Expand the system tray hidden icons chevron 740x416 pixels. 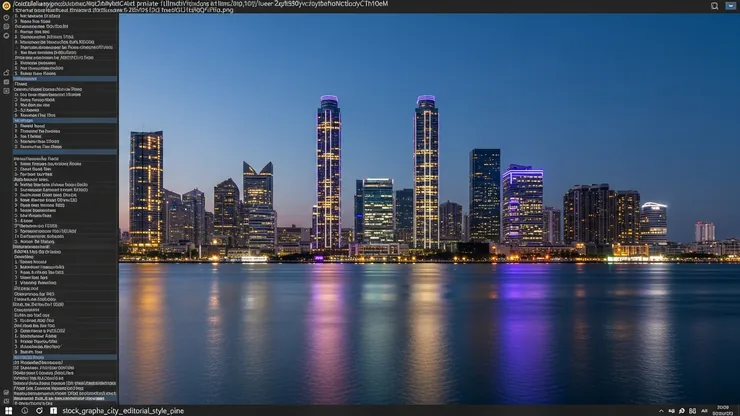(661, 411)
